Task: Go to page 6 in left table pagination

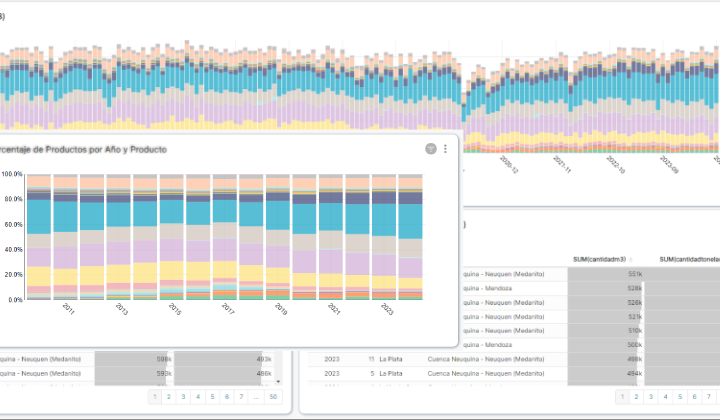Action: [227, 397]
